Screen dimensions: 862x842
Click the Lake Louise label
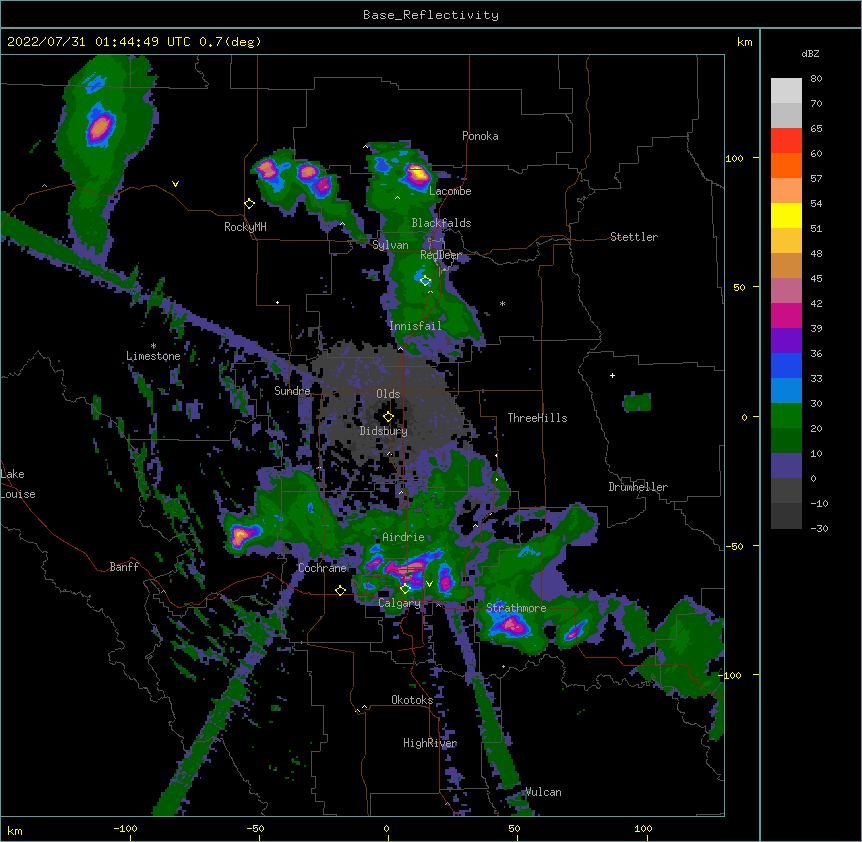tap(18, 484)
